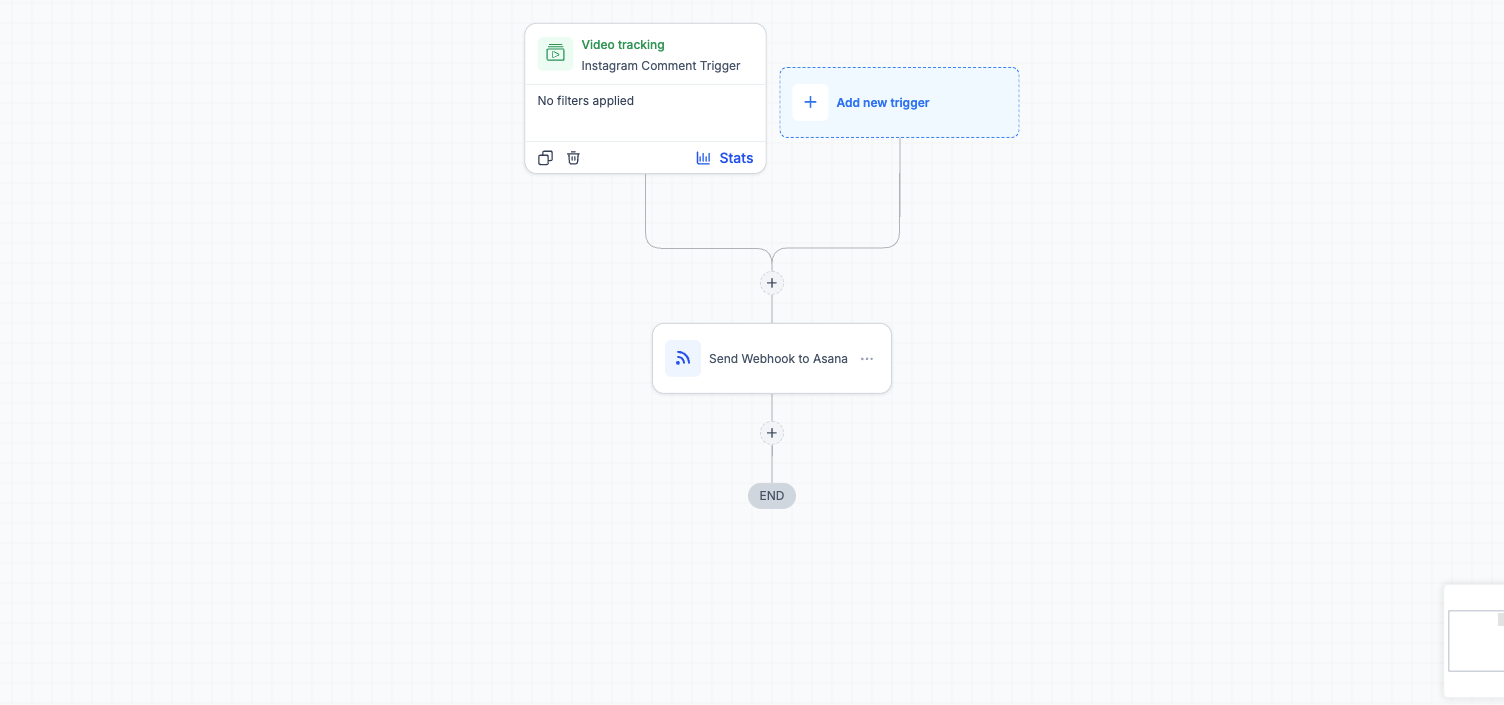Screen dimensions: 1504x705
Task: Duplicate the Instagram Comment Trigger card
Action: pos(545,158)
